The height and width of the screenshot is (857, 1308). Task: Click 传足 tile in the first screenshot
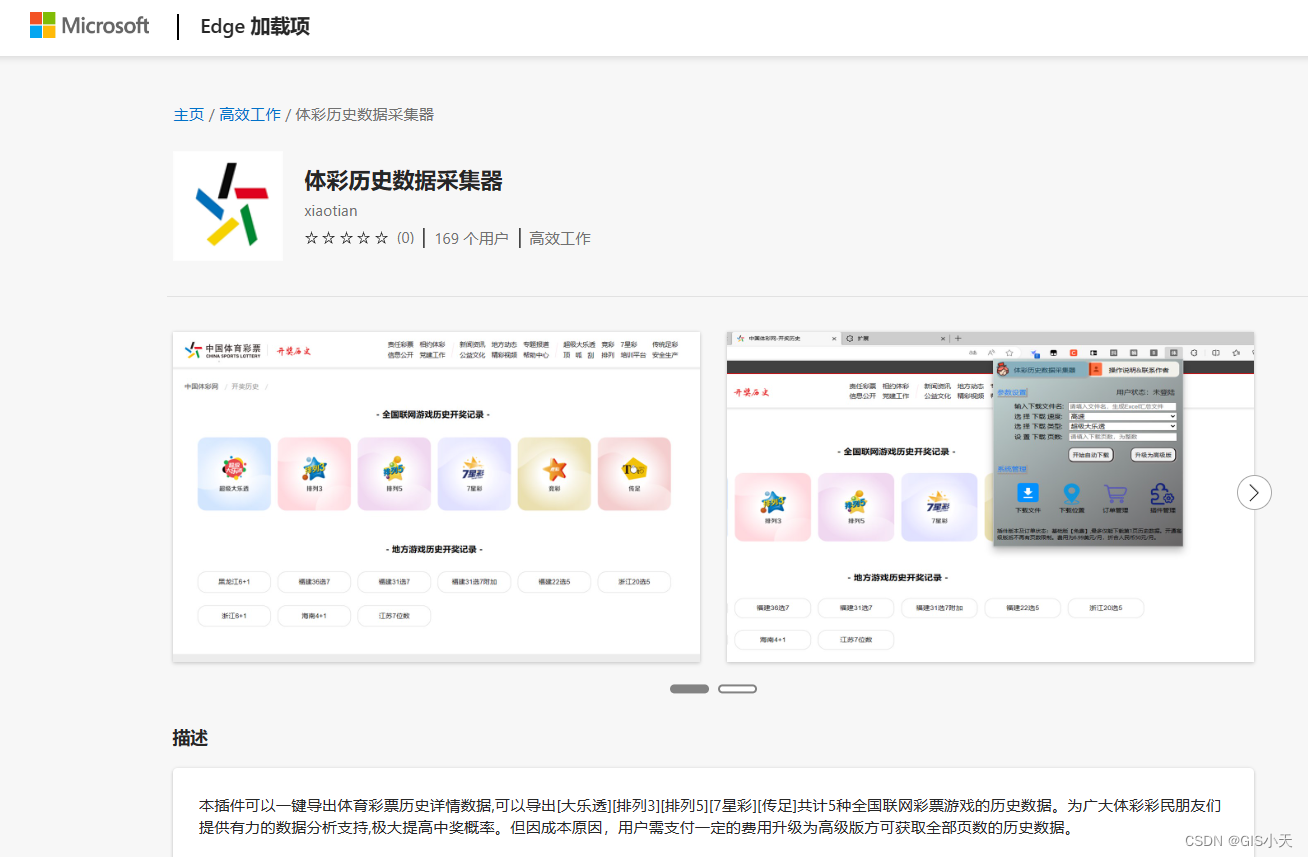tap(634, 474)
